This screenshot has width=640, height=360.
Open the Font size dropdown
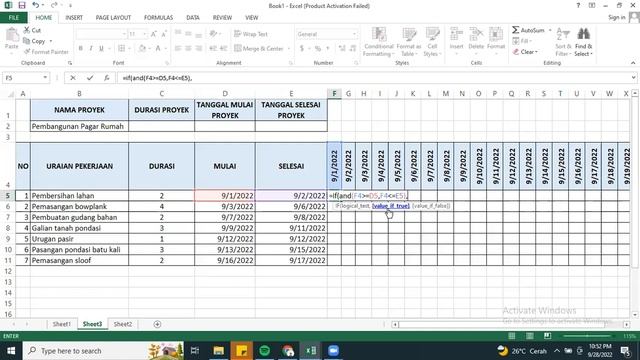point(144,34)
